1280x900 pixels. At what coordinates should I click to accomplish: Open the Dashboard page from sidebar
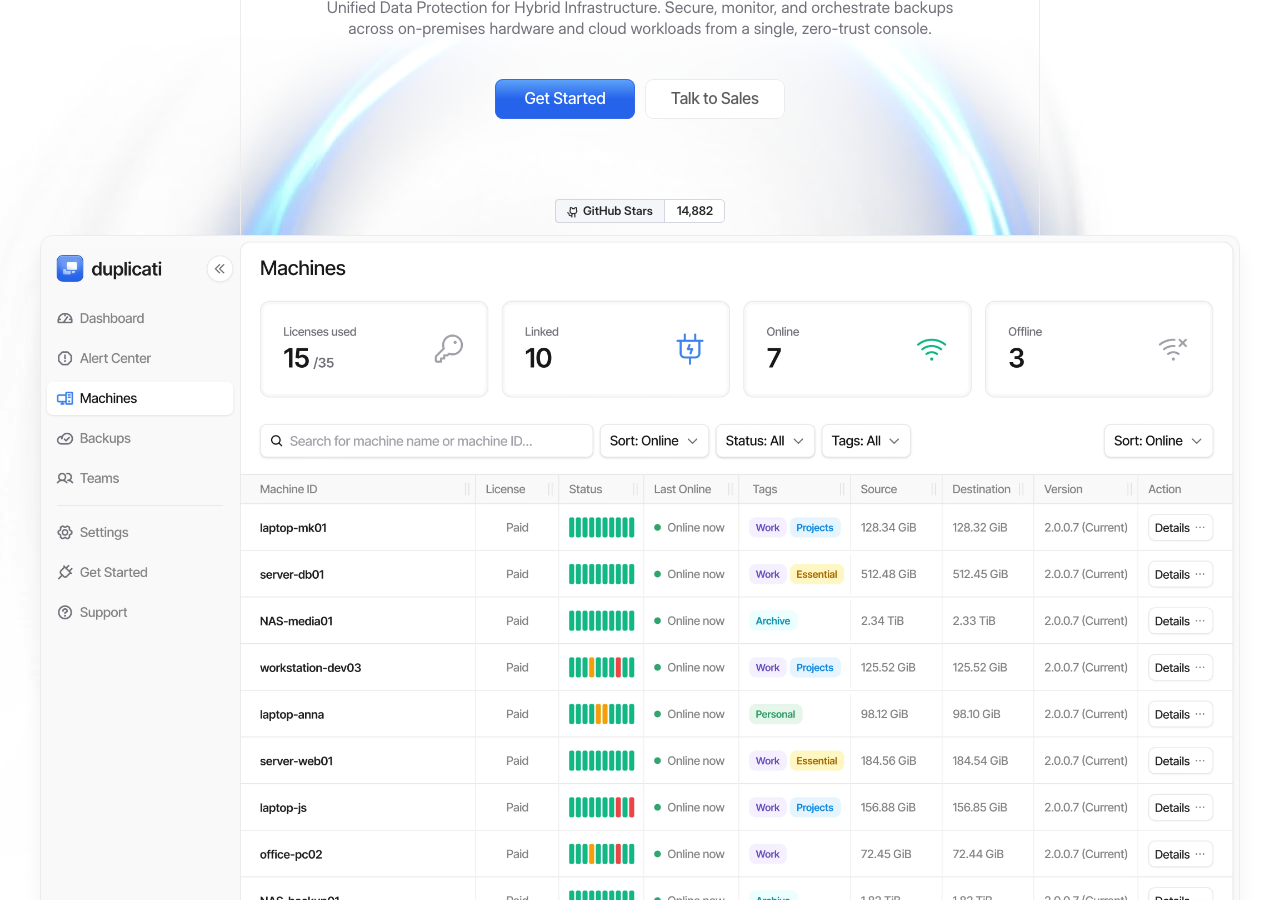tap(140, 318)
